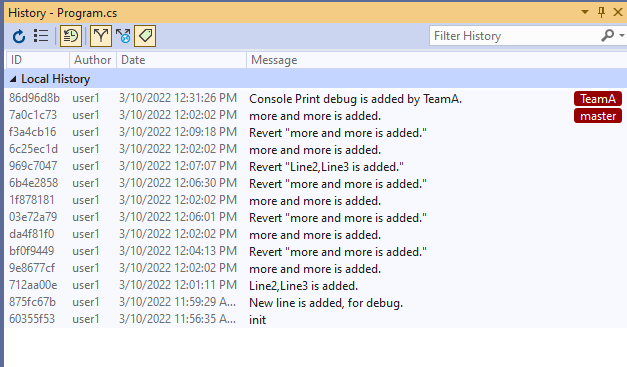
Task: Pin the History panel with auto-hide icon
Action: (x=601, y=12)
